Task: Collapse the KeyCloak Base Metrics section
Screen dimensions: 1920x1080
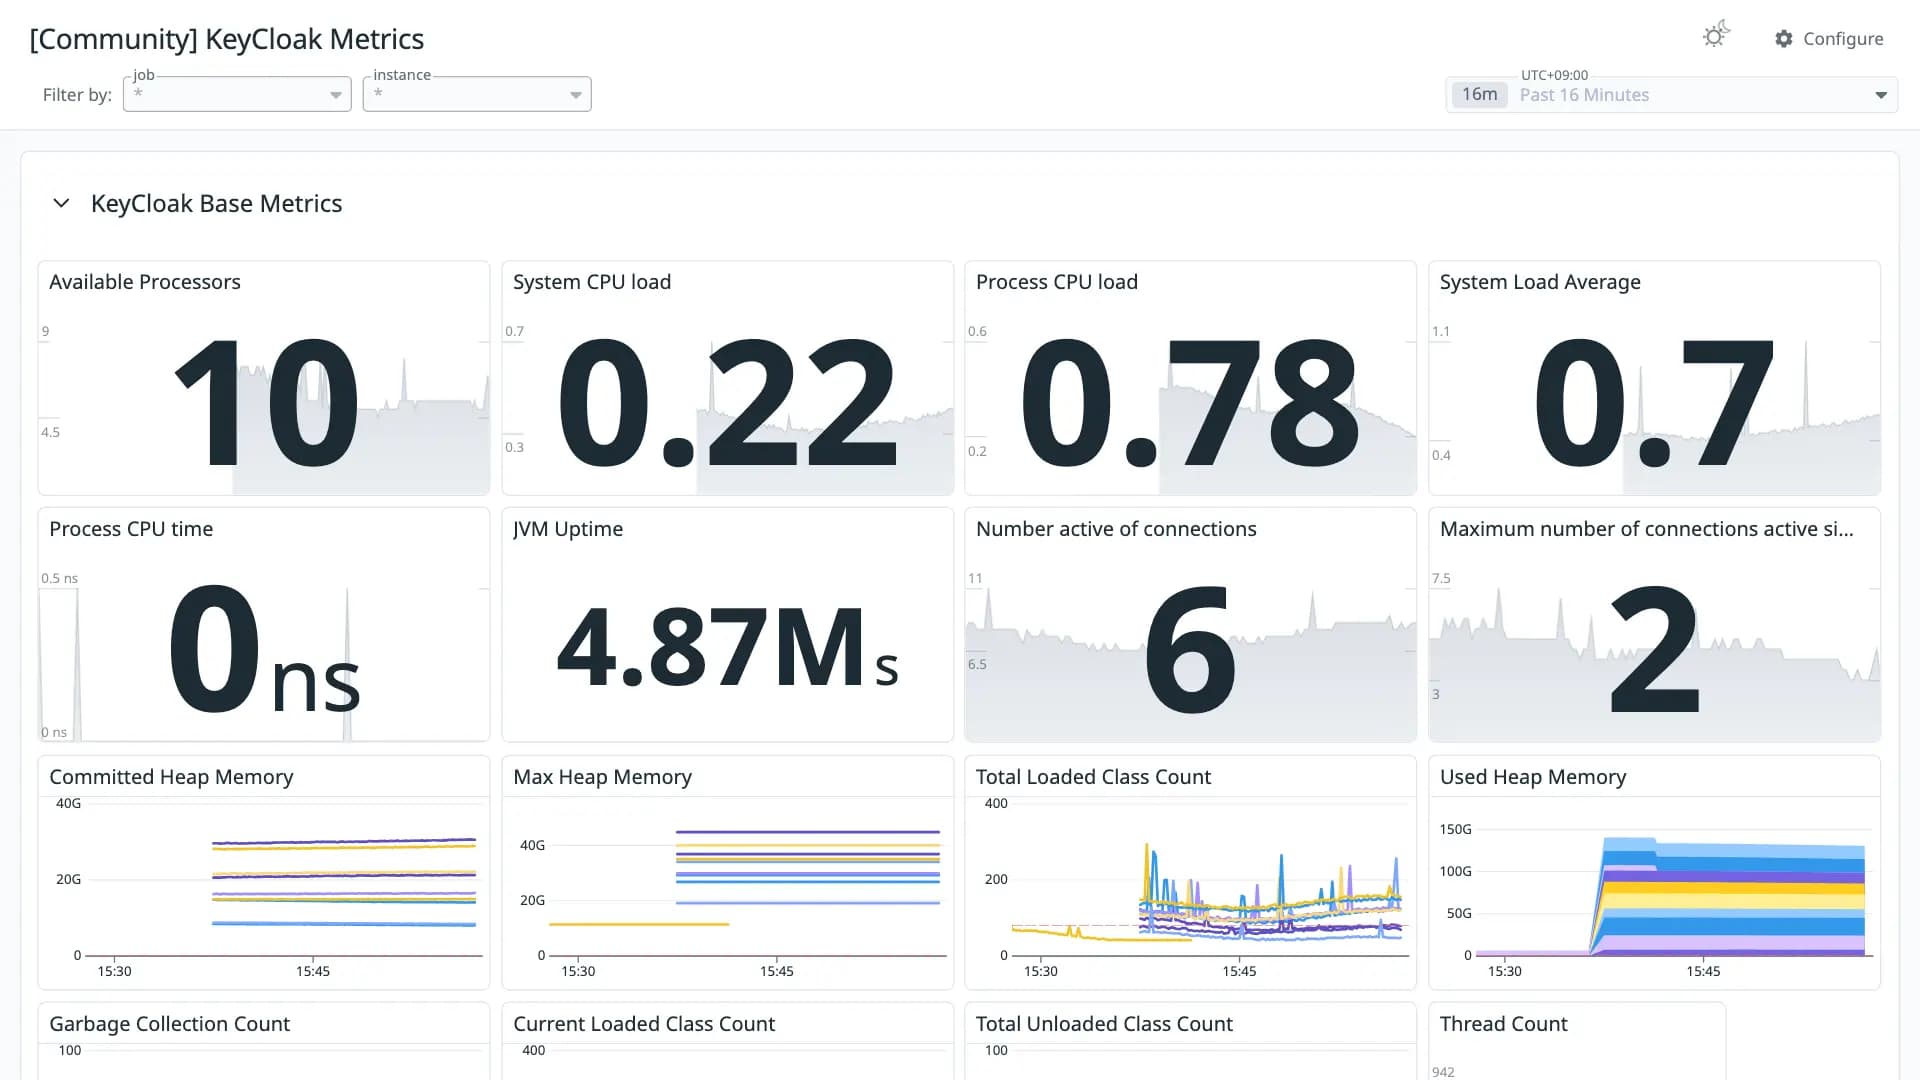Action: (x=61, y=203)
